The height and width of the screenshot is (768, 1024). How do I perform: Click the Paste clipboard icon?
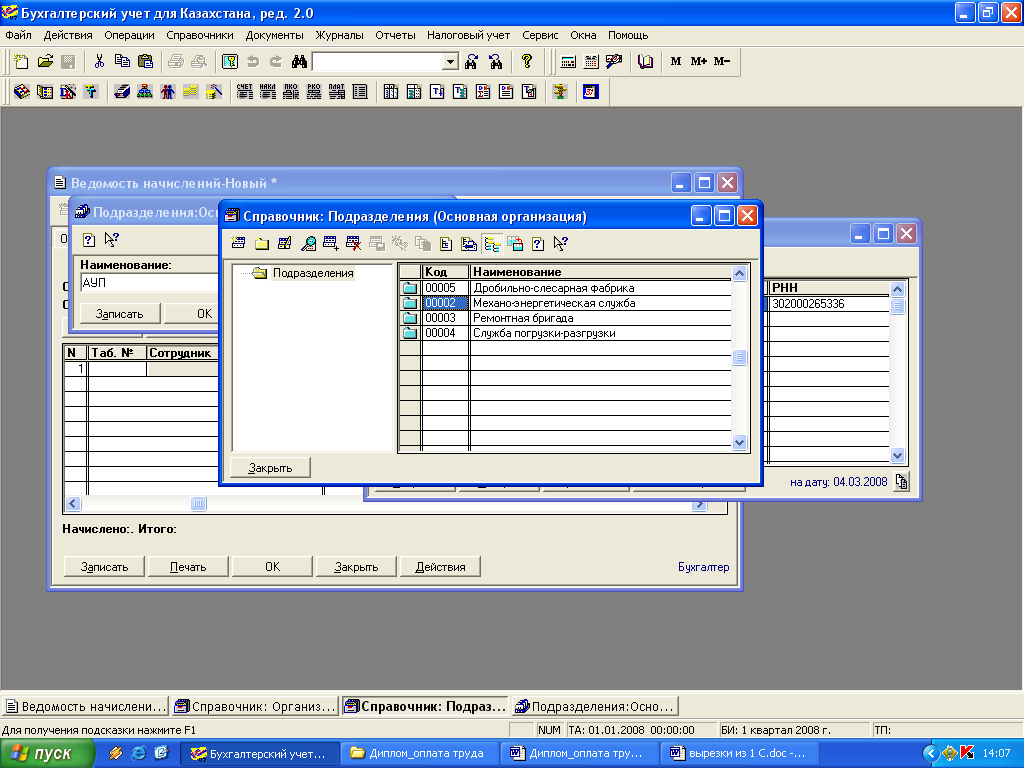point(146,61)
